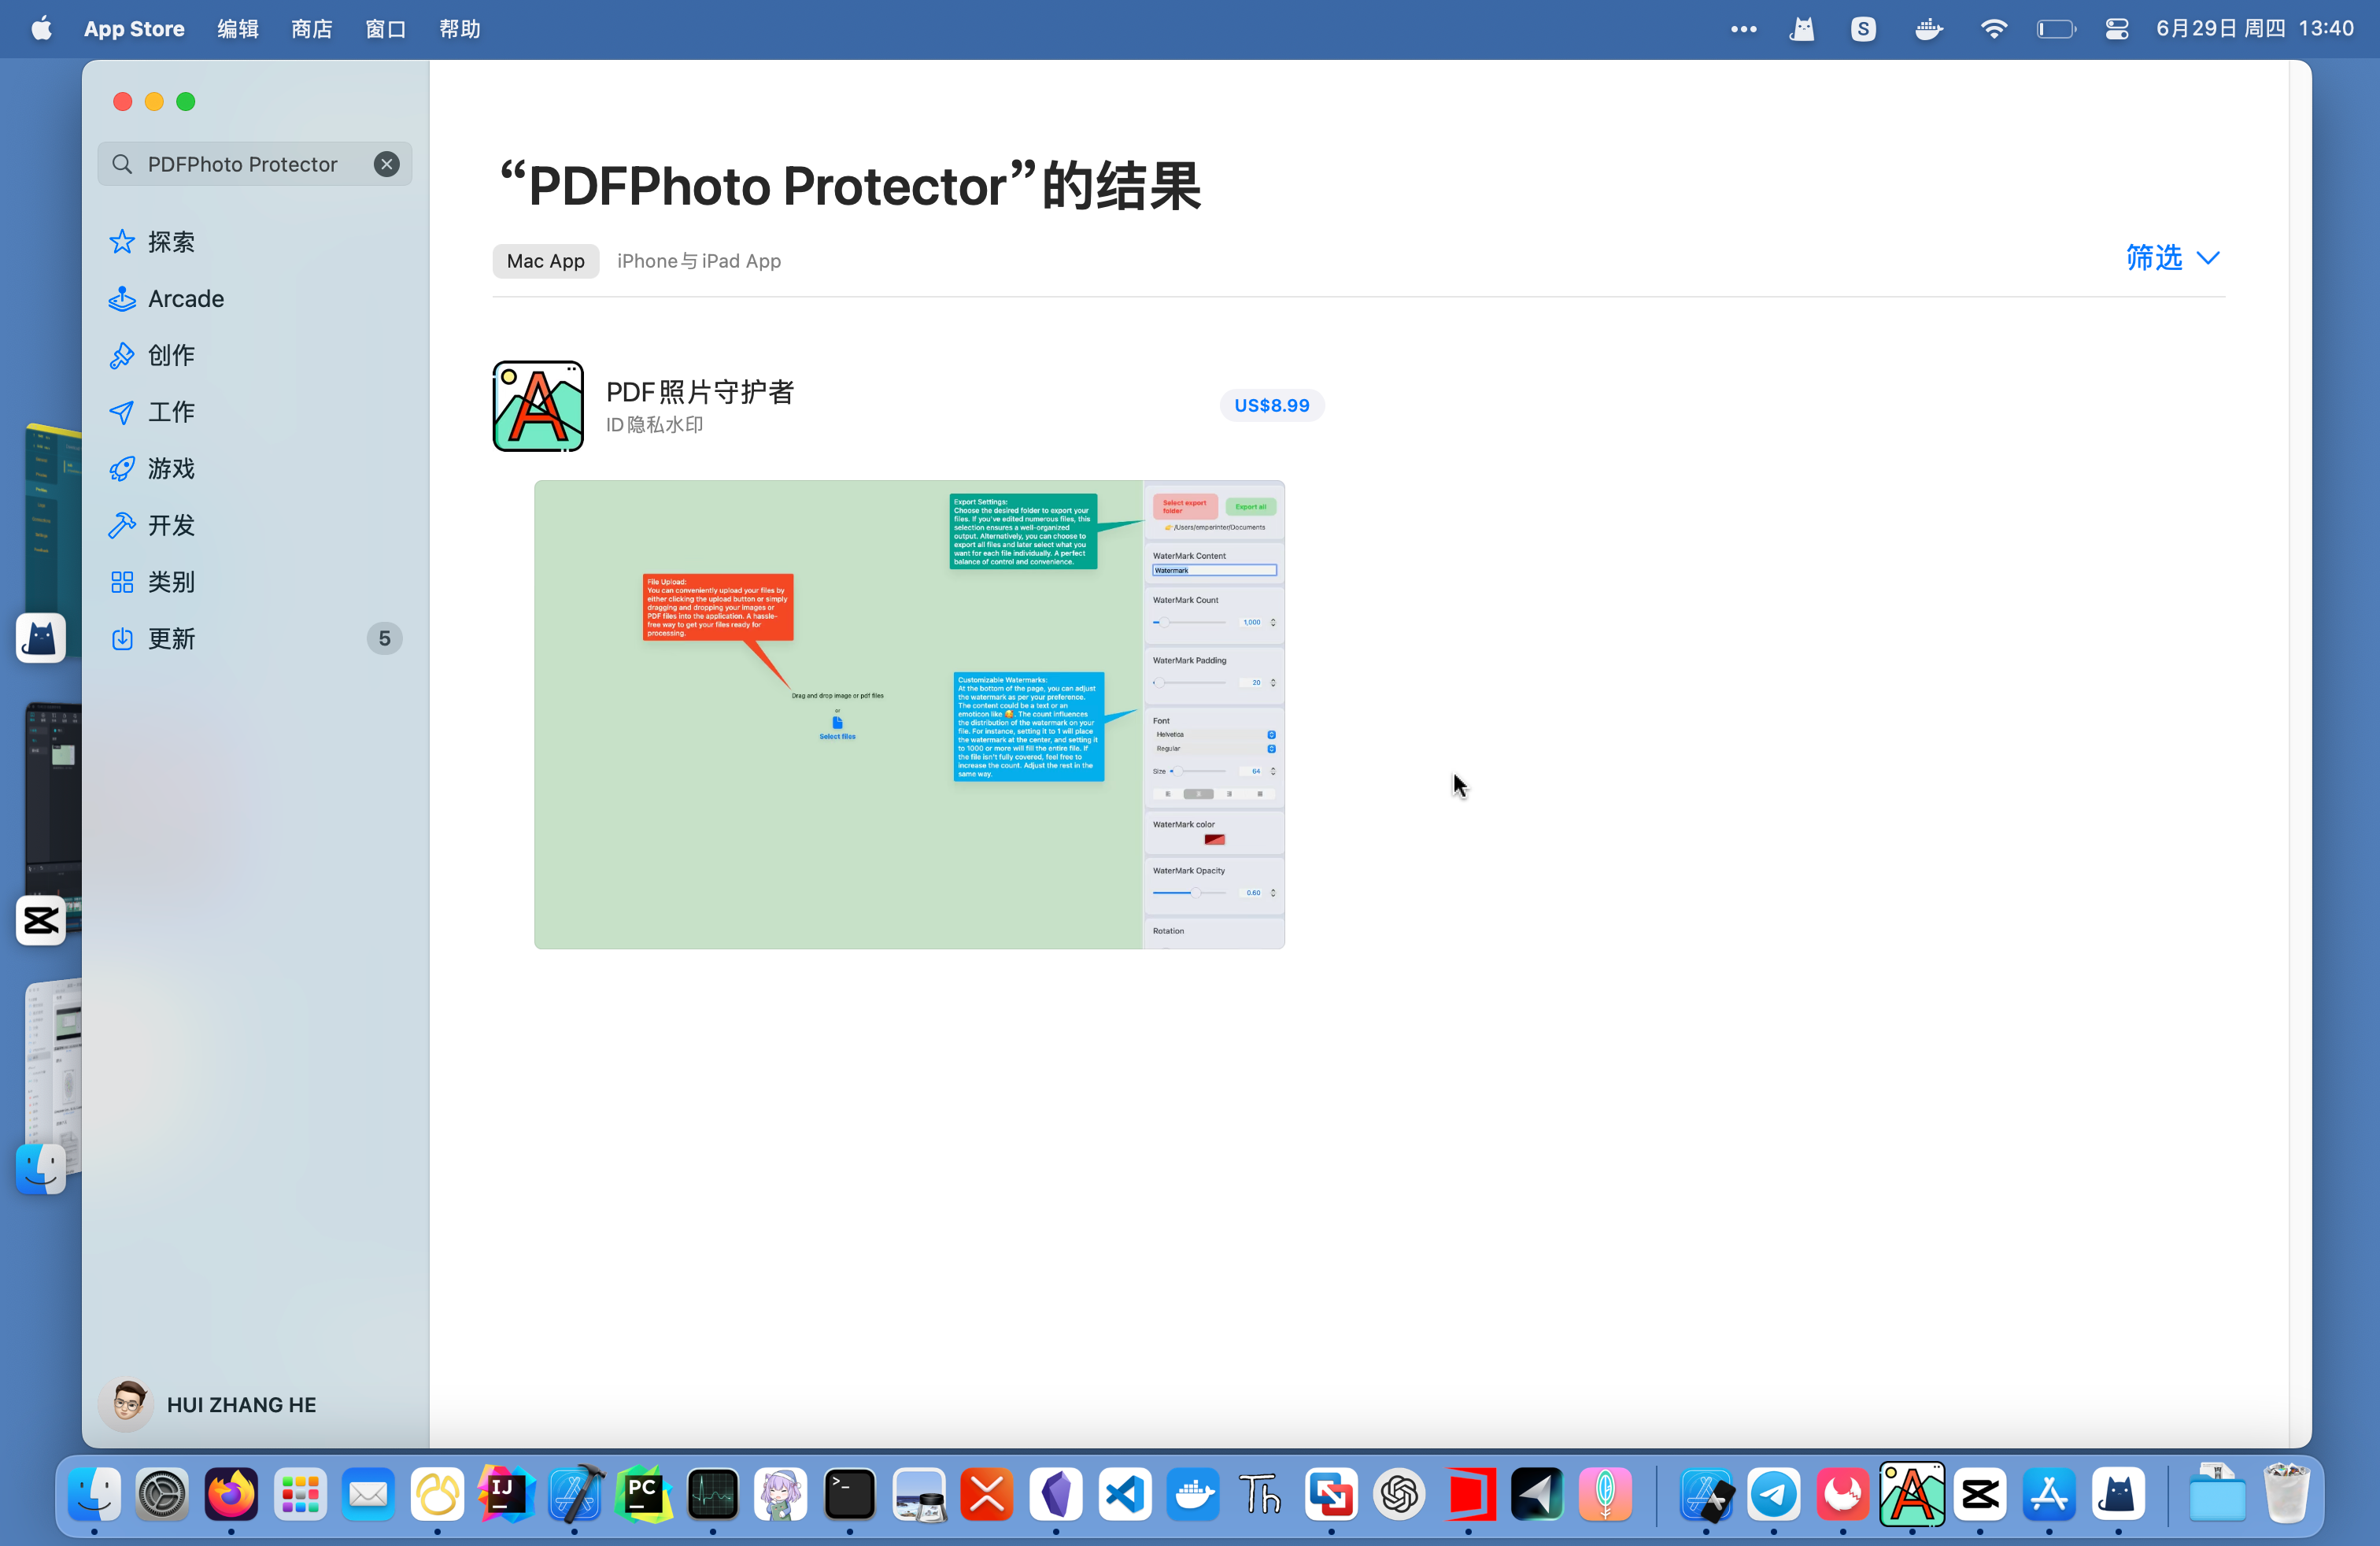The image size is (2380, 1546).
Task: Open Launchpad from the Dock
Action: pyautogui.click(x=300, y=1494)
